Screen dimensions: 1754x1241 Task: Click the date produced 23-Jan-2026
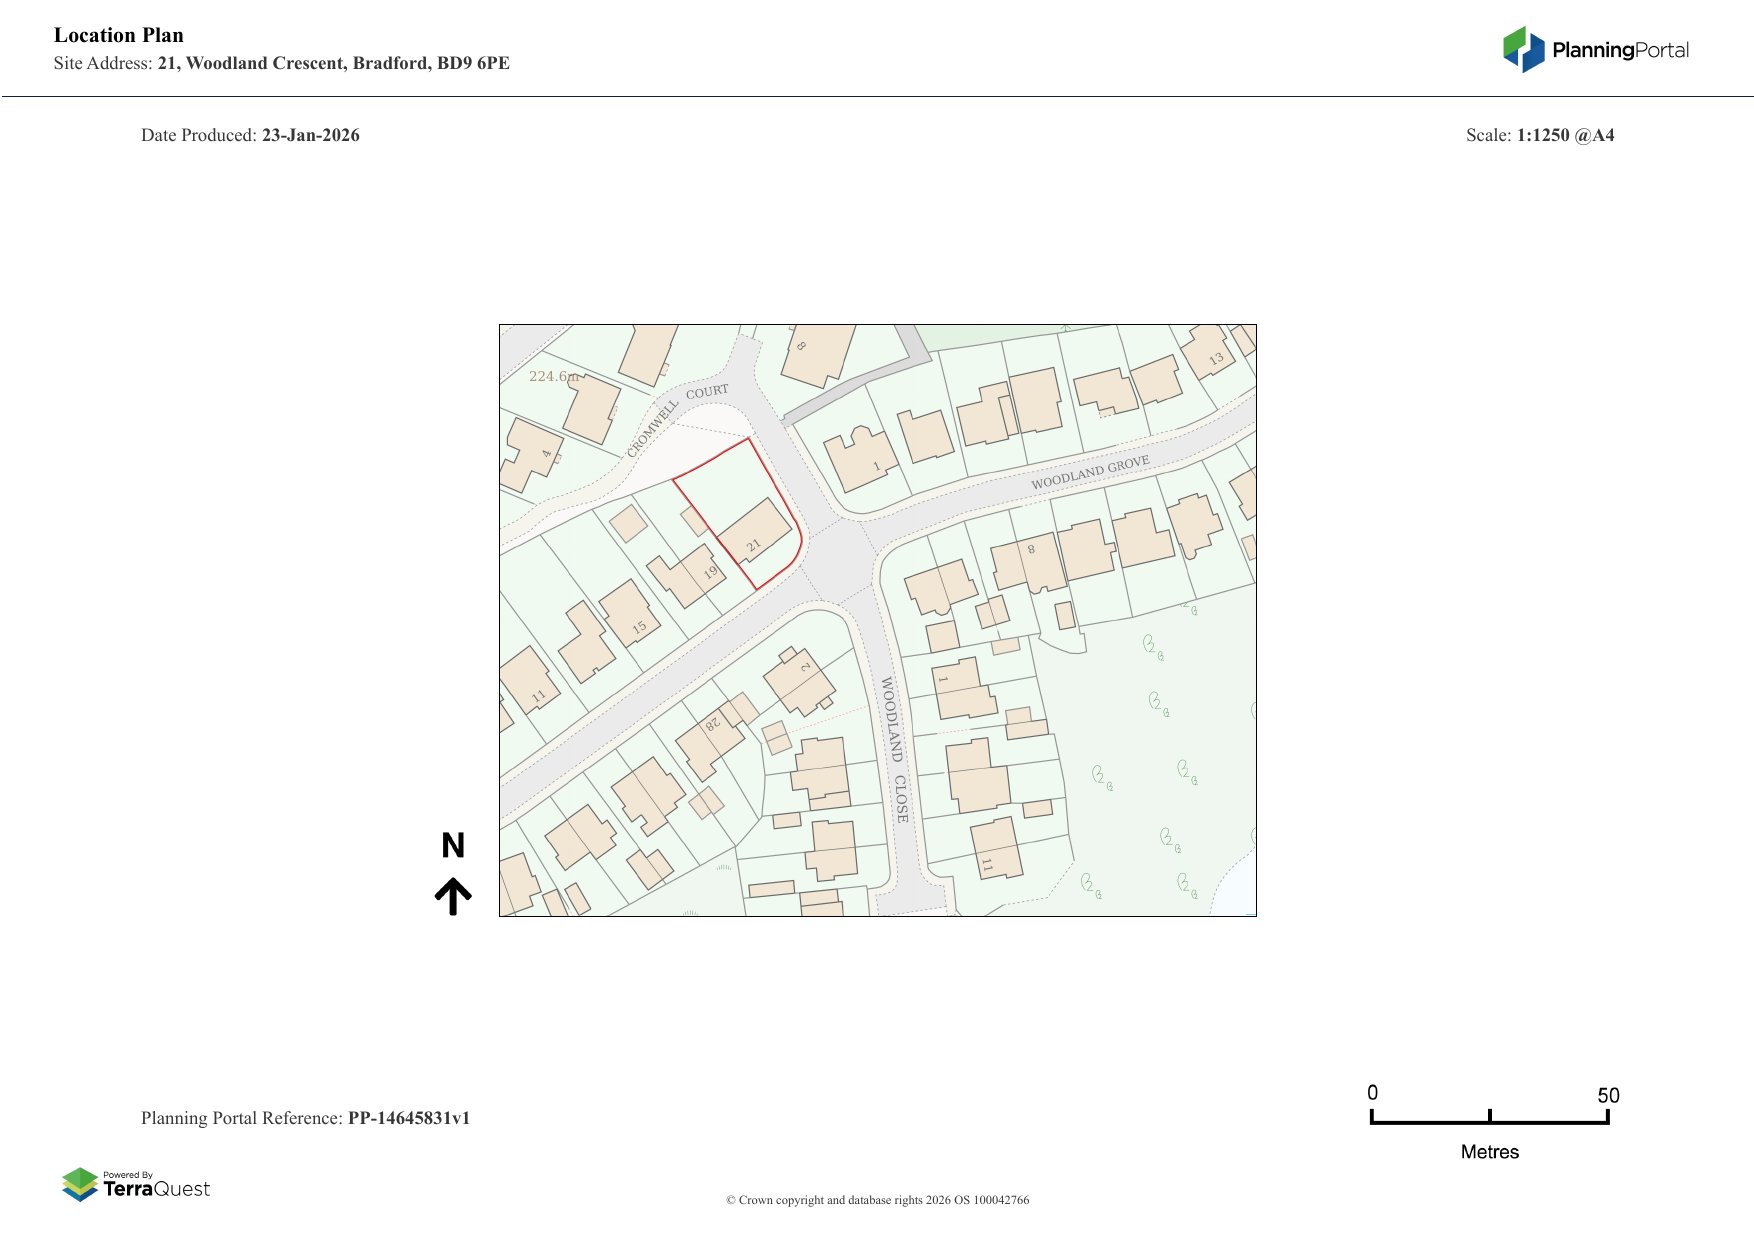(x=310, y=135)
